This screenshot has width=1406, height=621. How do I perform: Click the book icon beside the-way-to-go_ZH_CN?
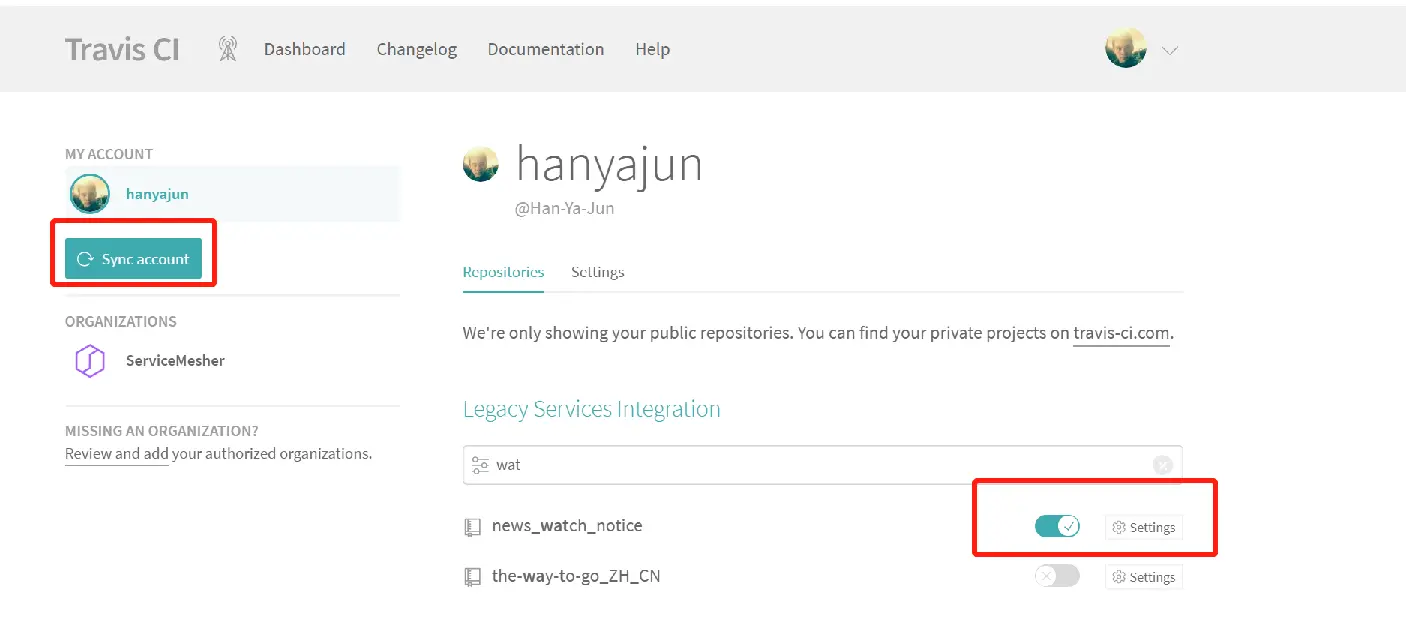pyautogui.click(x=473, y=578)
